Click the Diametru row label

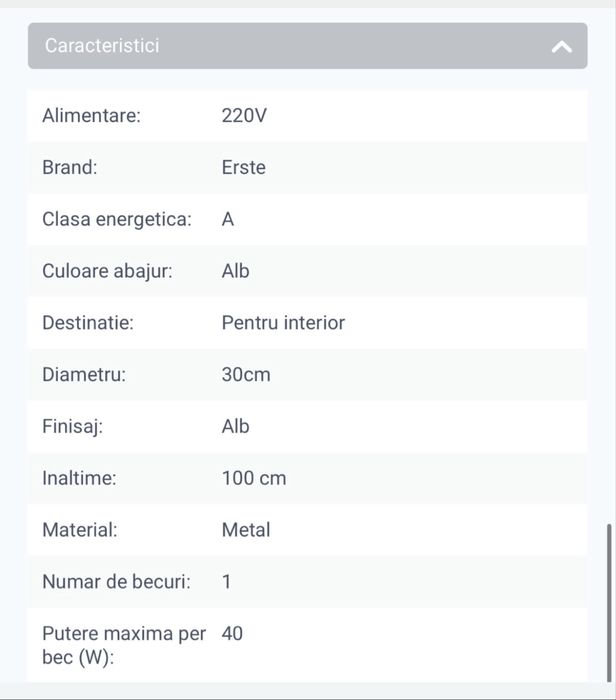pyautogui.click(x=84, y=375)
